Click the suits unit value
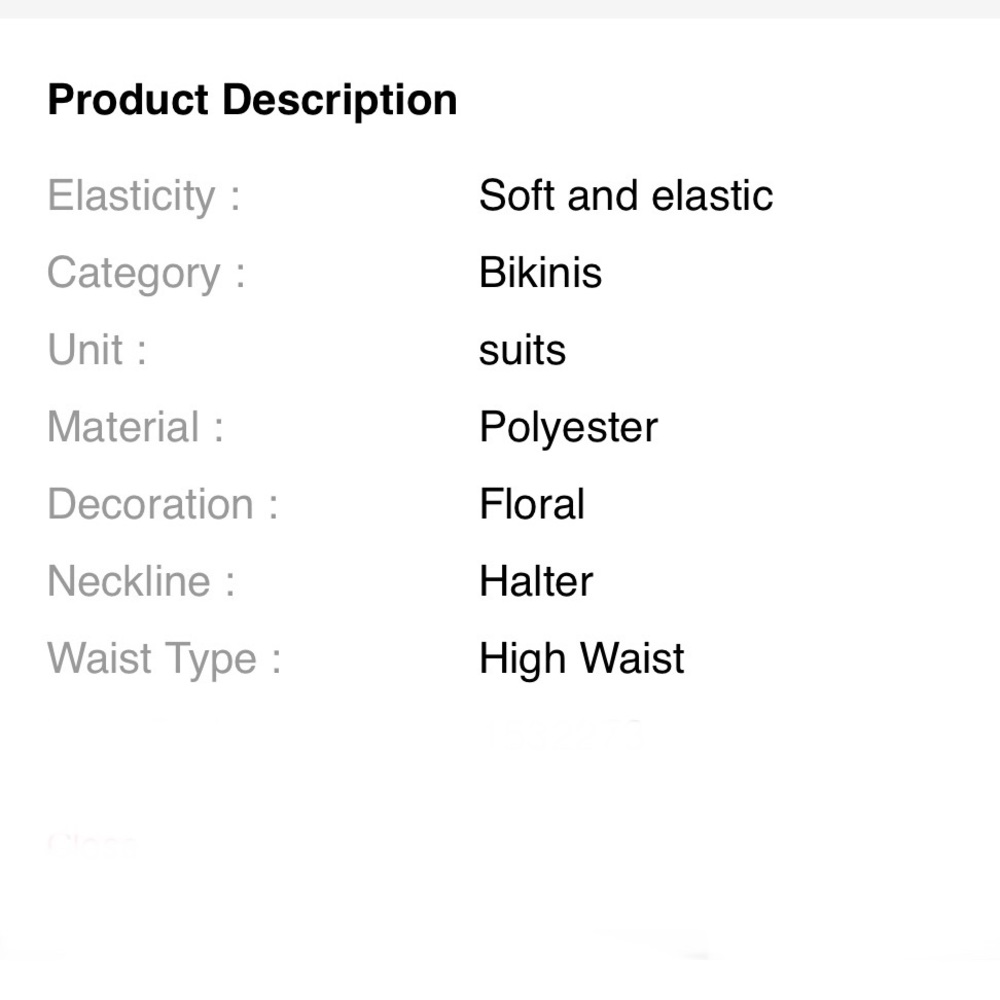Screen dimensions: 1000x1000 [x=522, y=350]
